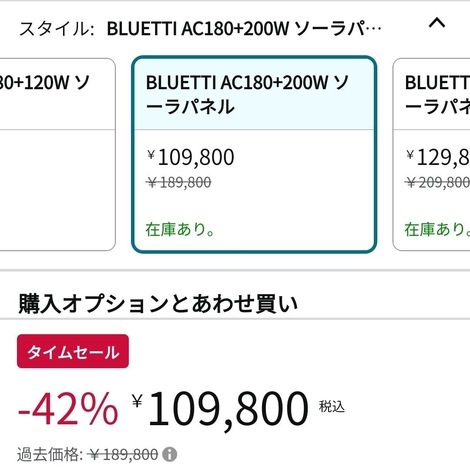470x470 pixels.
Task: Click the ¥109,800 price inside the selected card
Action: pos(191,157)
